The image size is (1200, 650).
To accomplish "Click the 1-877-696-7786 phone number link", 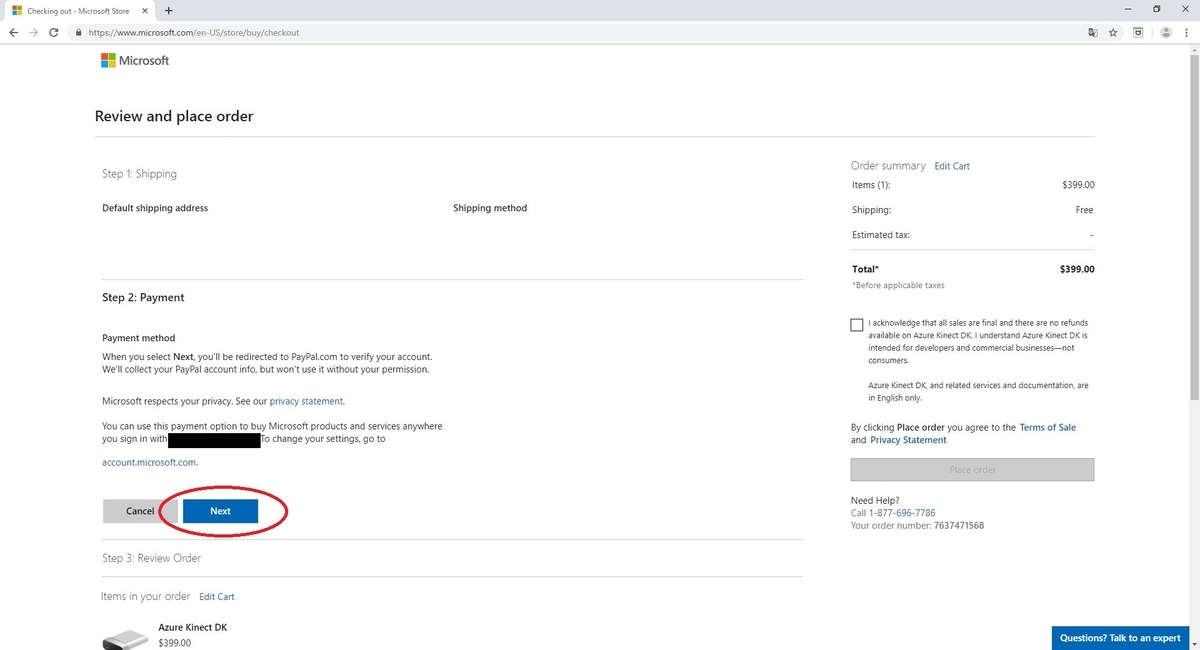I will coord(902,513).
